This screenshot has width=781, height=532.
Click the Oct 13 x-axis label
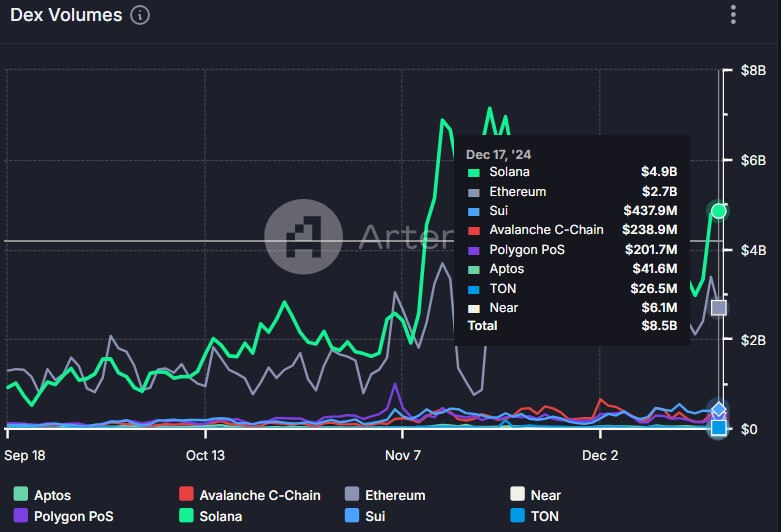(205, 455)
